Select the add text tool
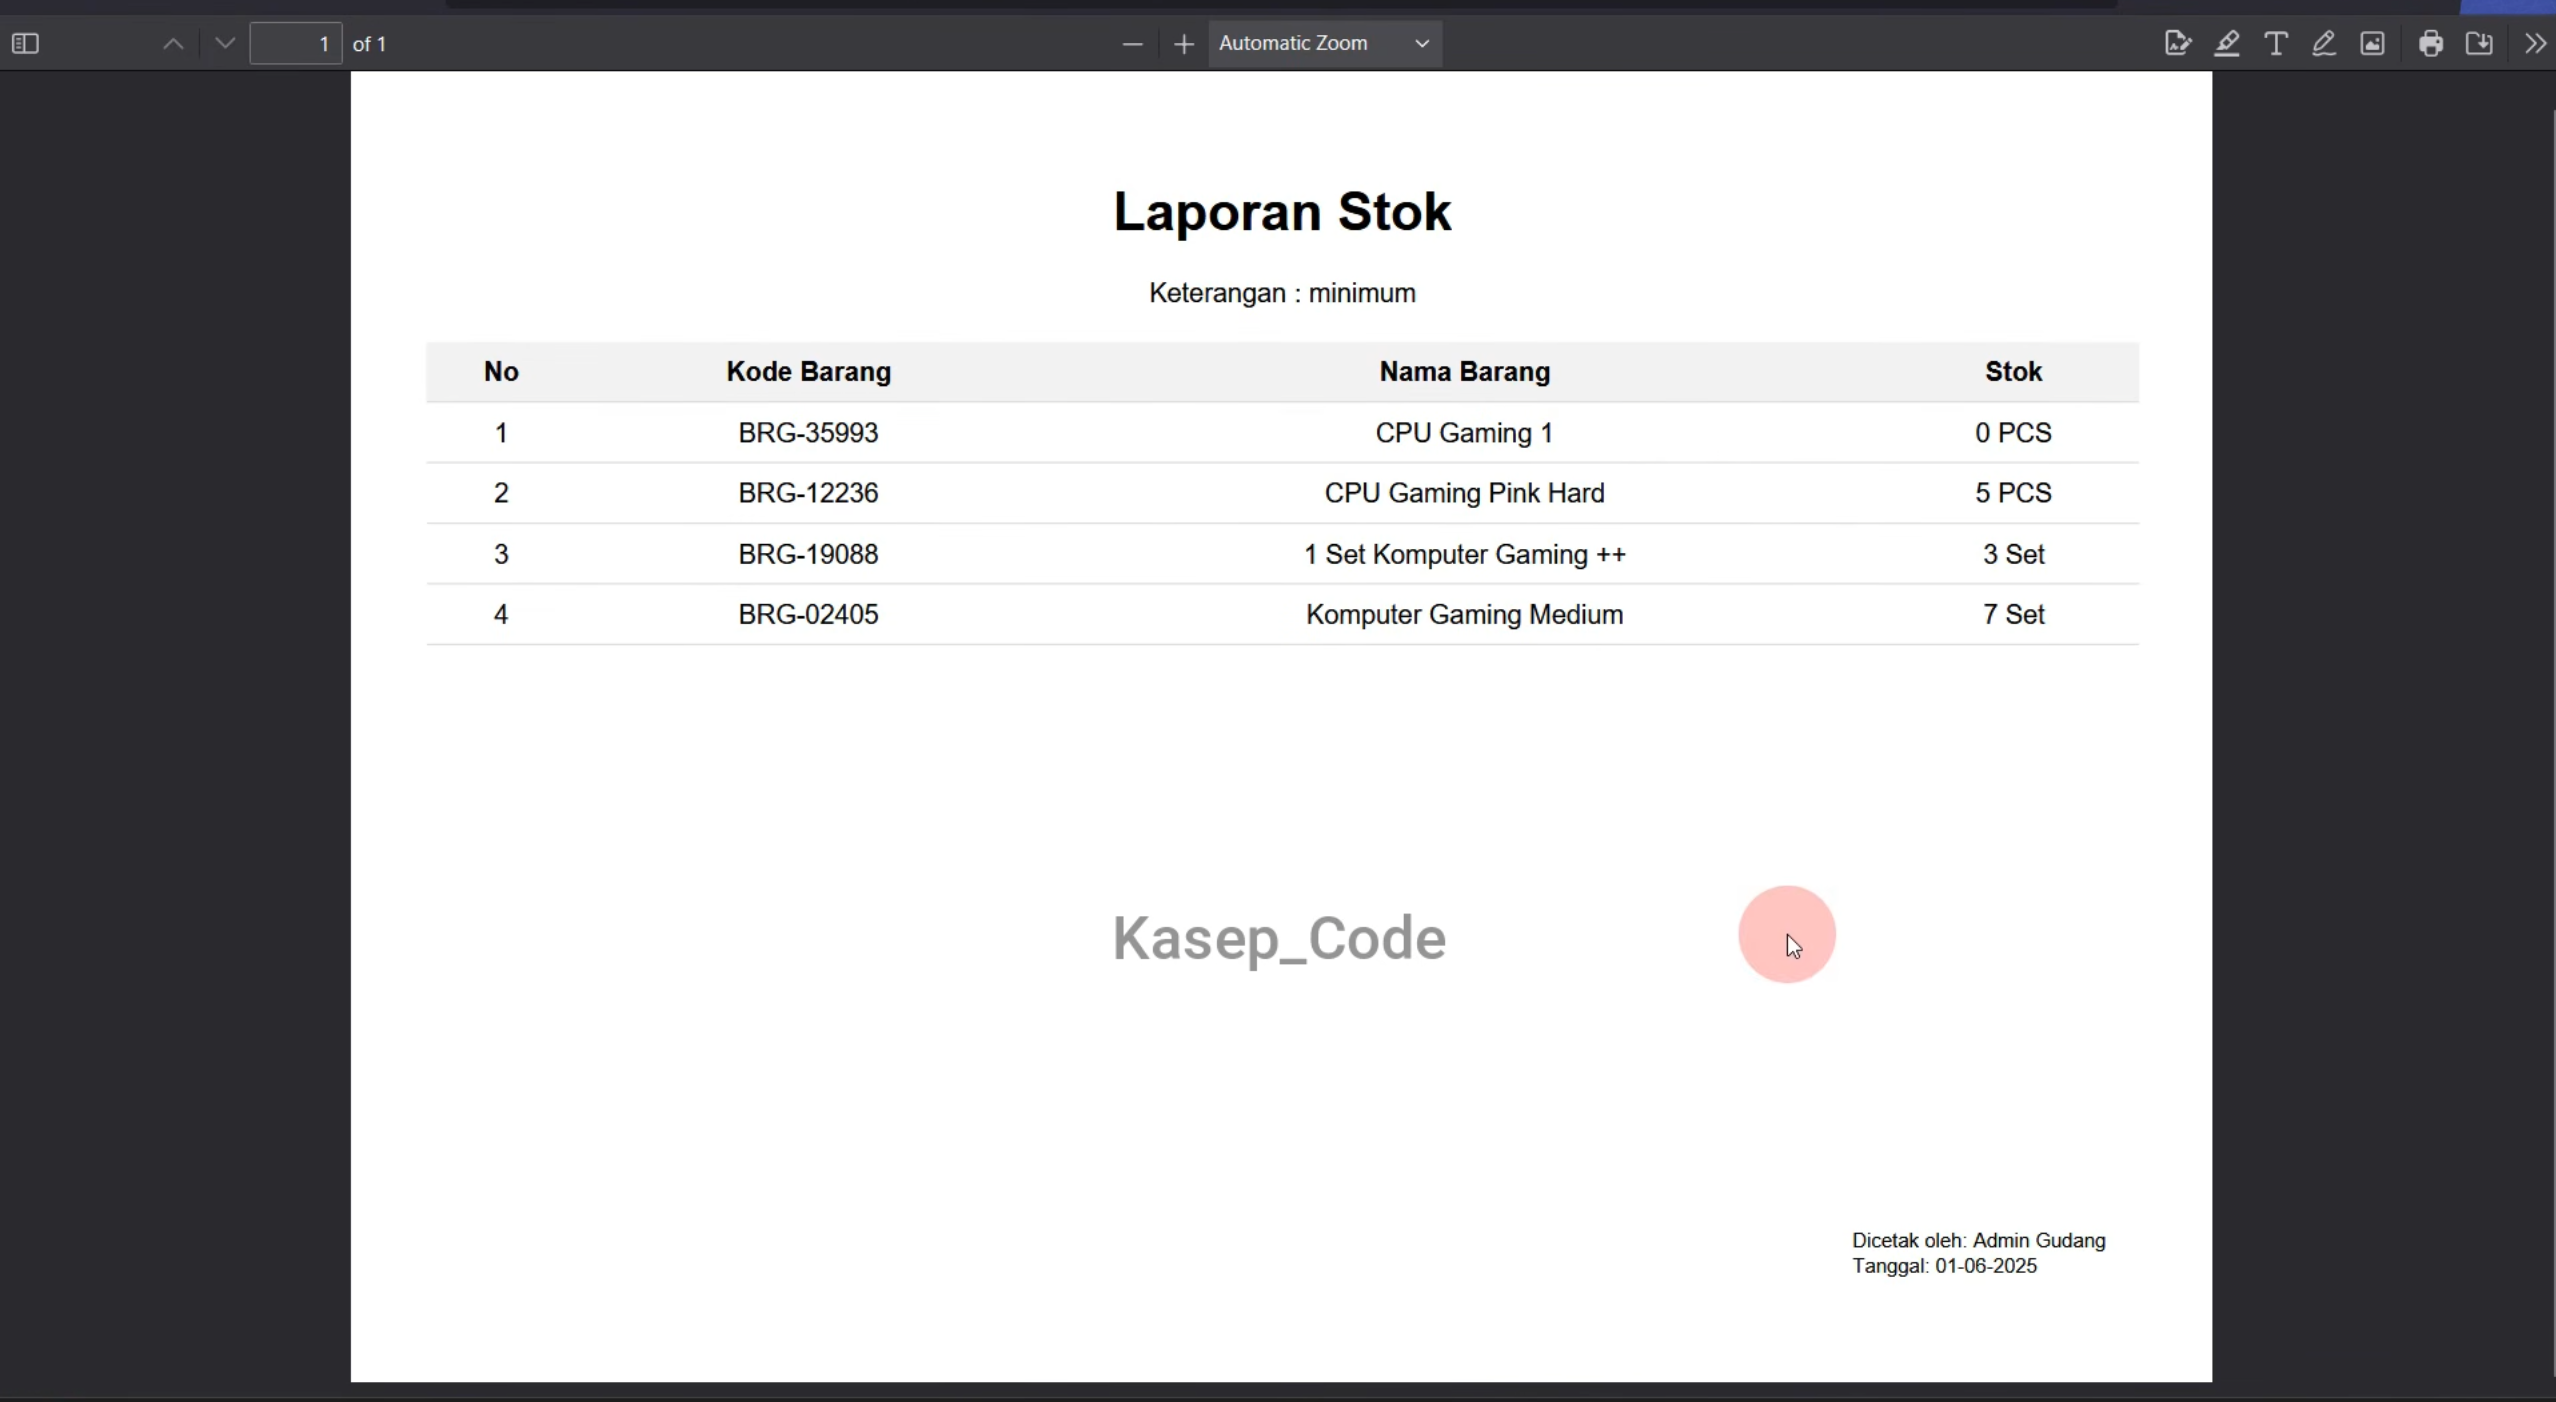Image resolution: width=2556 pixels, height=1402 pixels. pos(2276,44)
